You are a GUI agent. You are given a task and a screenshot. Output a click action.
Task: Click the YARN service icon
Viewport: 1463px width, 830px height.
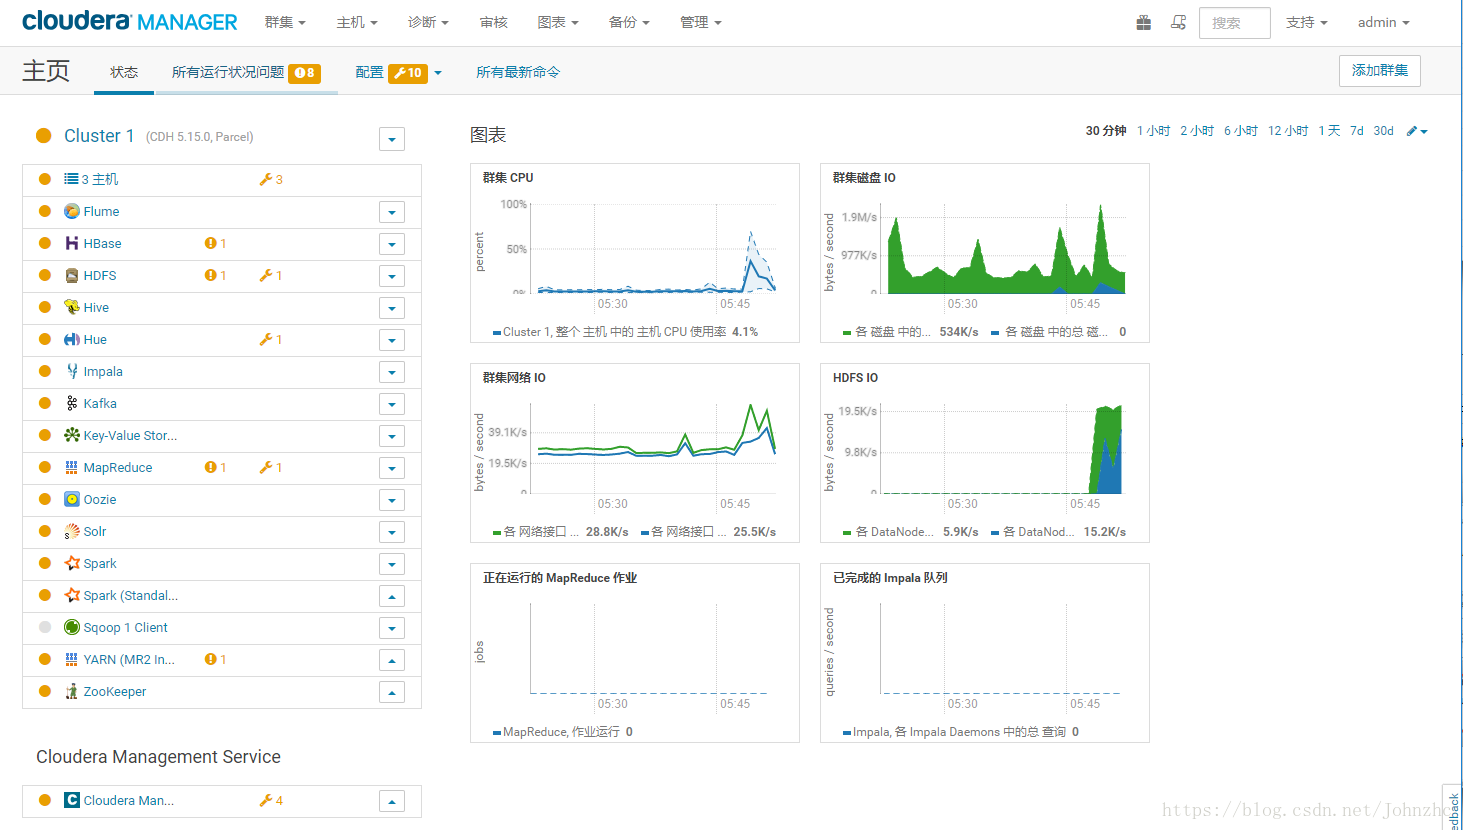pos(72,659)
